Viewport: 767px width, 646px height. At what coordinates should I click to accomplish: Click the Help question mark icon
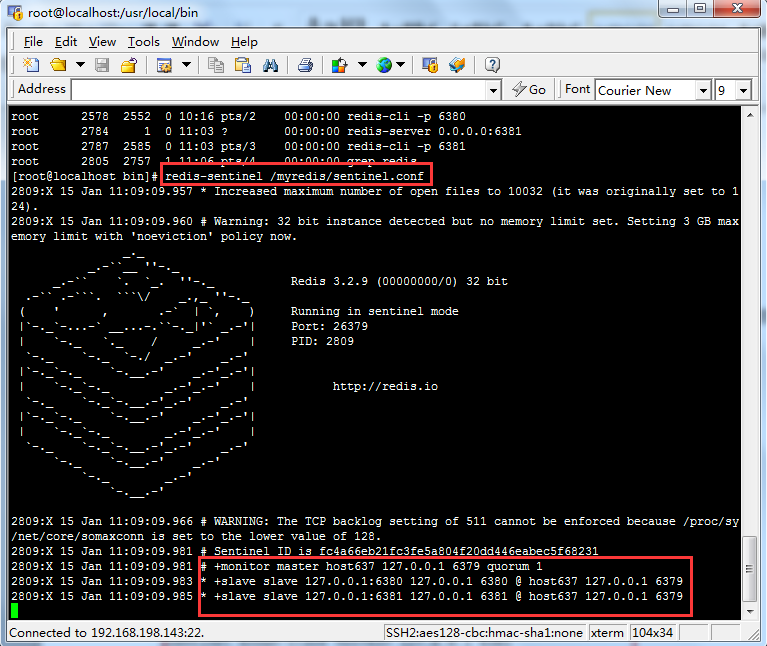point(492,65)
